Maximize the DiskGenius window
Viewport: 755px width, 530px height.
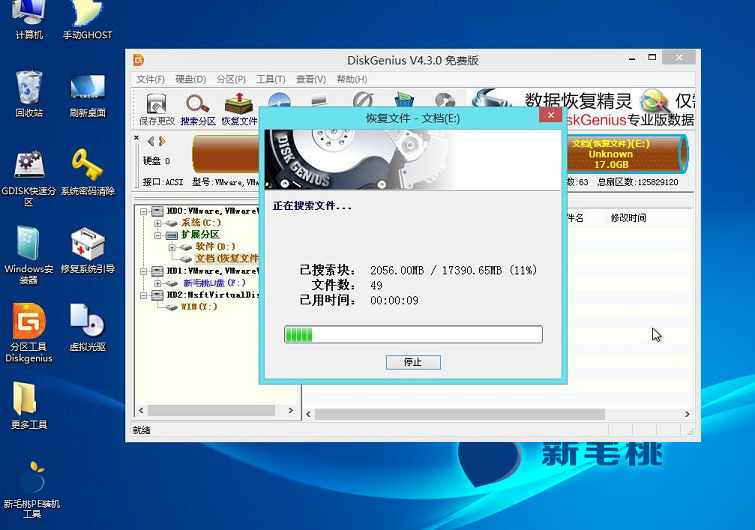pyautogui.click(x=651, y=58)
